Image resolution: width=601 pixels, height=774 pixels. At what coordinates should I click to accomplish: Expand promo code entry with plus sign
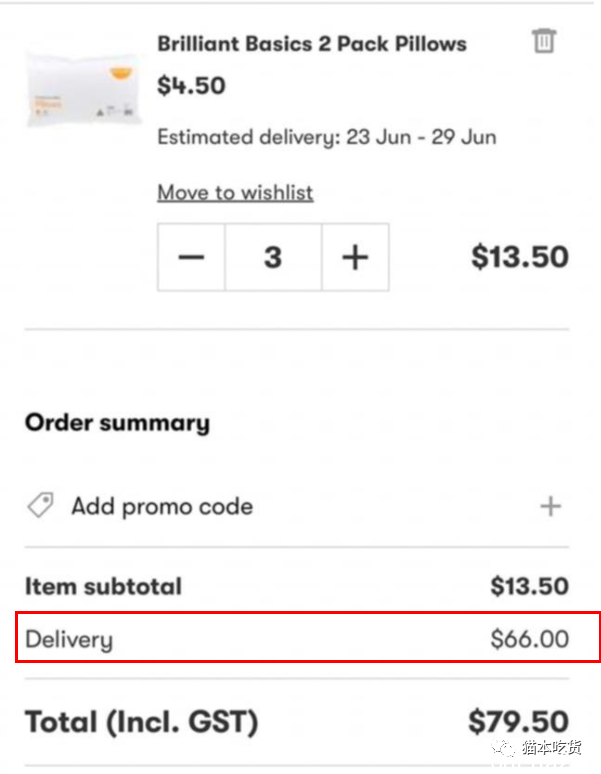click(550, 506)
